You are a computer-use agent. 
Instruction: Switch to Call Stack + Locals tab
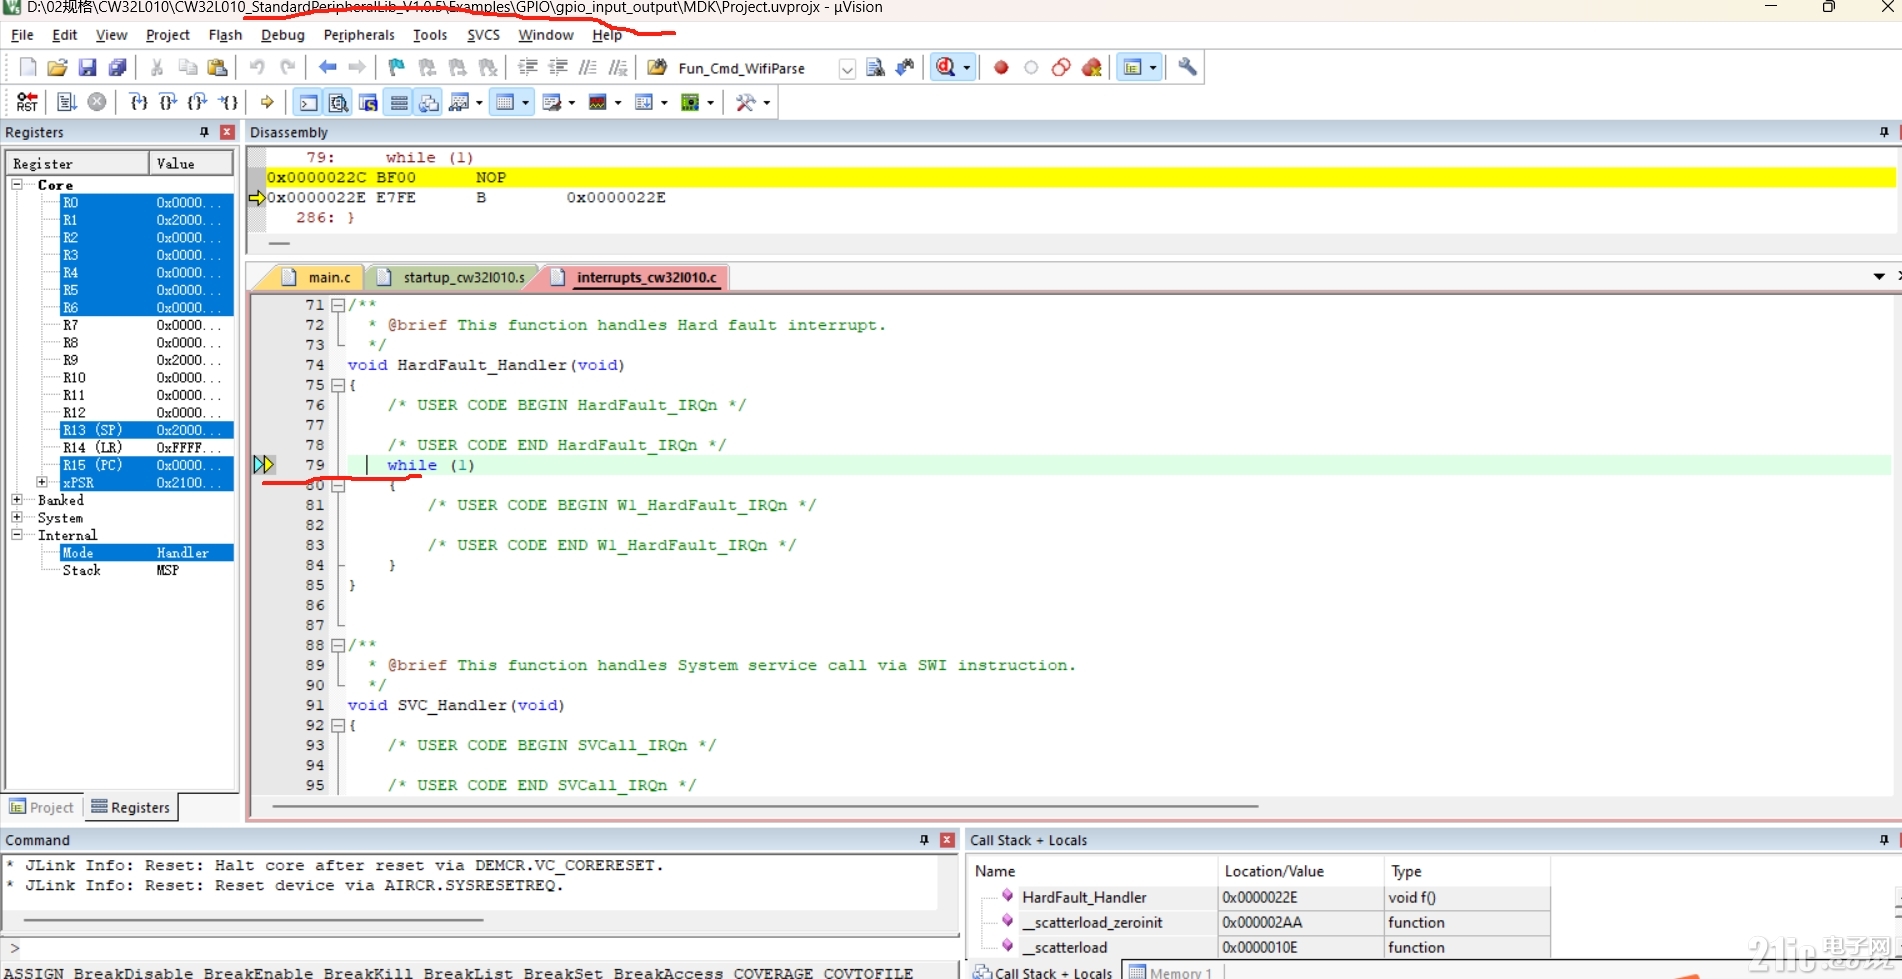pyautogui.click(x=1043, y=971)
